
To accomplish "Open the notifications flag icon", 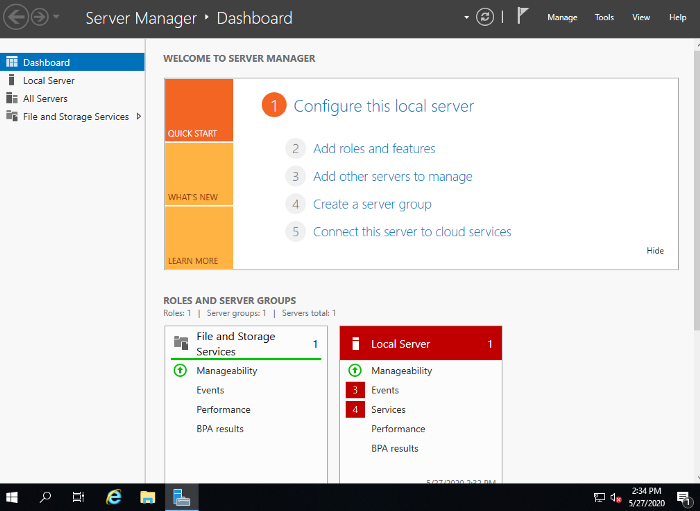I will (x=522, y=16).
